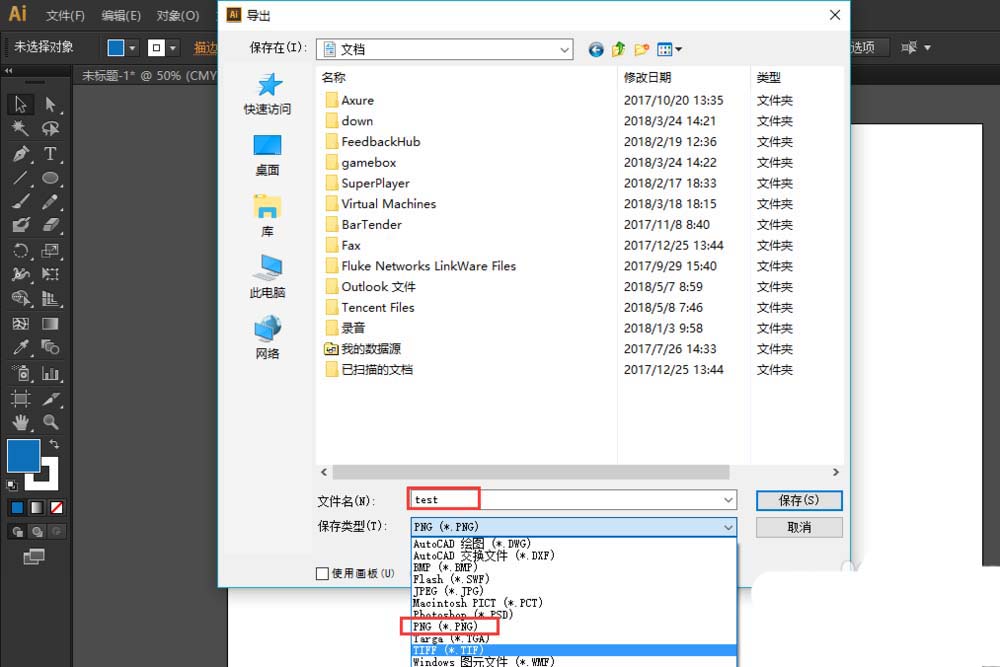
Task: Click the Save button
Action: click(x=799, y=500)
